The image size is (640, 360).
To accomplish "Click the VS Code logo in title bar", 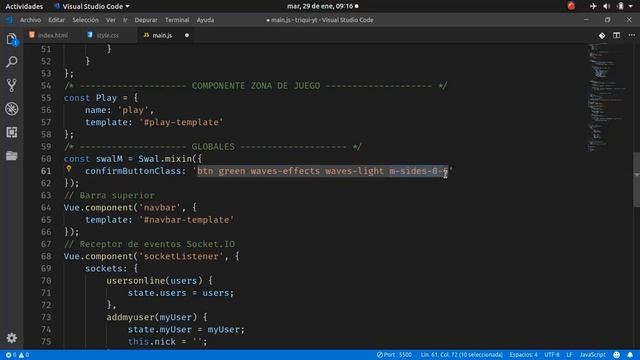I will [9, 20].
